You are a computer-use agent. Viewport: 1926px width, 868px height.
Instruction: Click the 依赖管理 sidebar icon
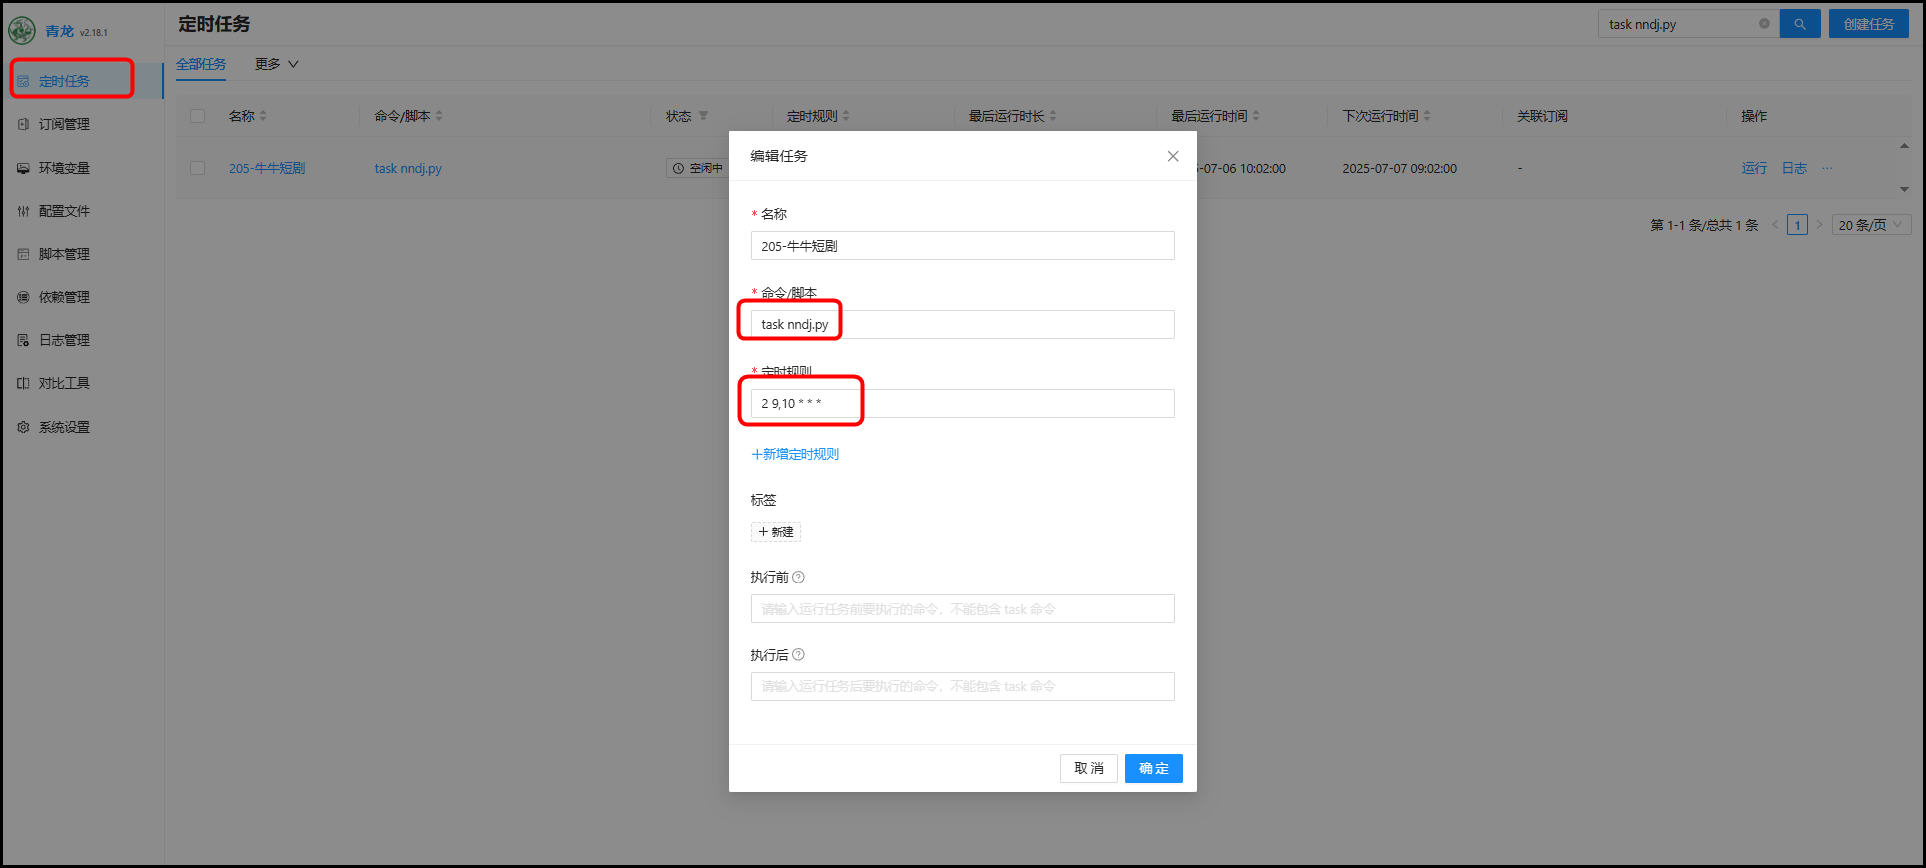[x=23, y=297]
